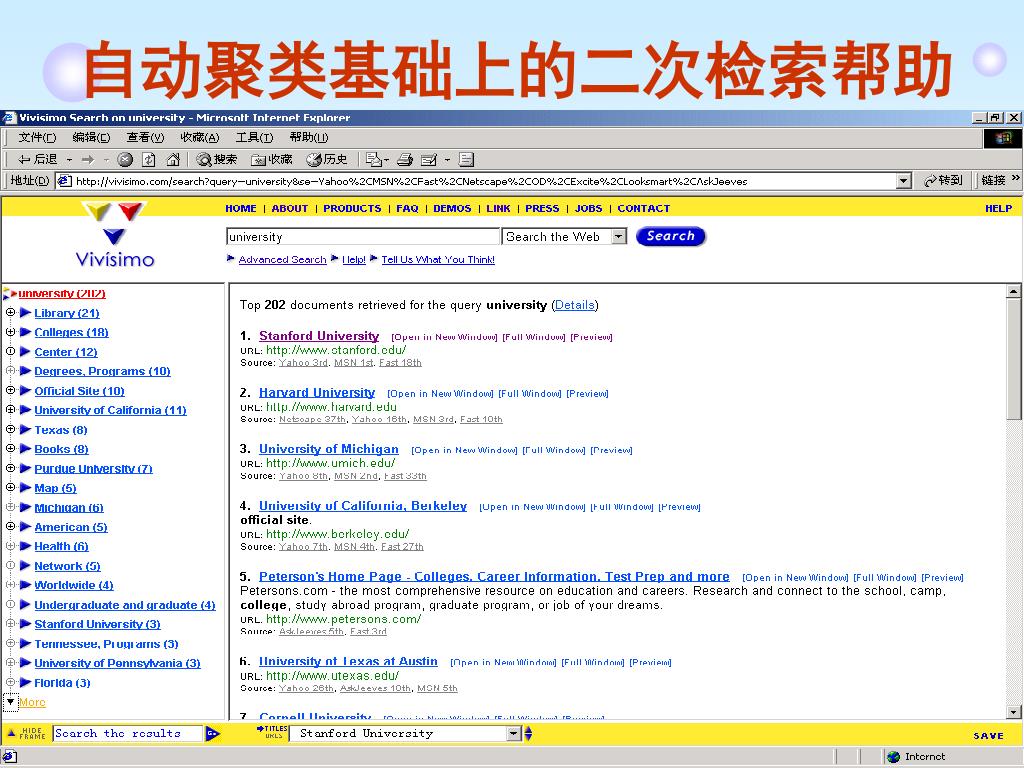Refresh the page with refresh icon
This screenshot has height=768, width=1024.
[149, 159]
